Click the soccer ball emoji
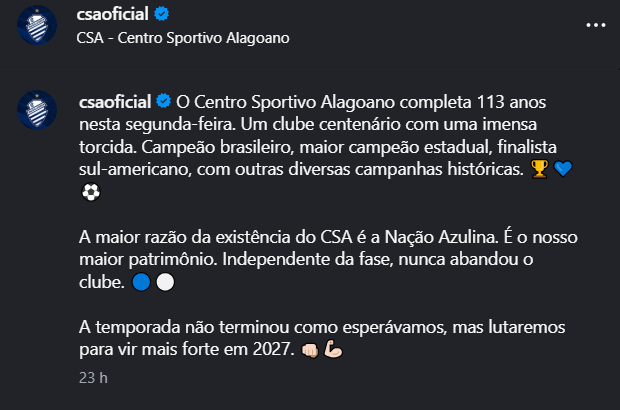This screenshot has width=620, height=410. click(91, 192)
